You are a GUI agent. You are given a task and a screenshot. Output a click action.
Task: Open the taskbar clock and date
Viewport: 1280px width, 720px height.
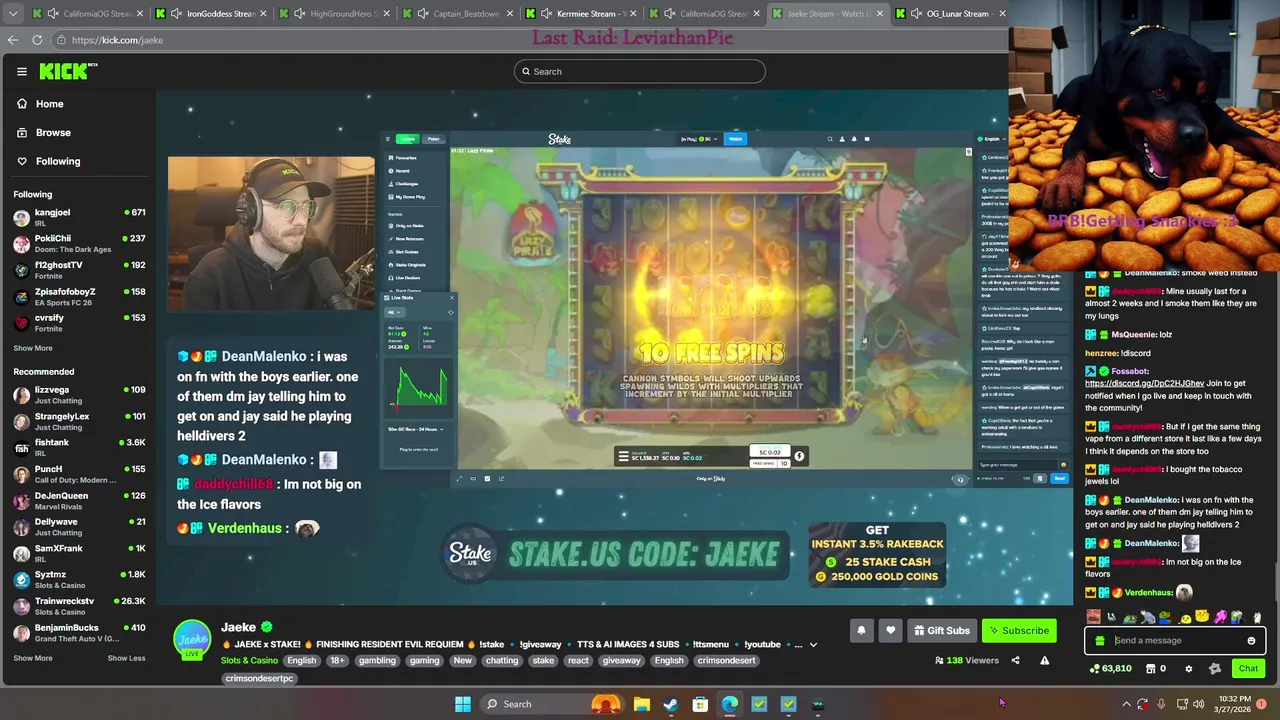(x=1232, y=704)
